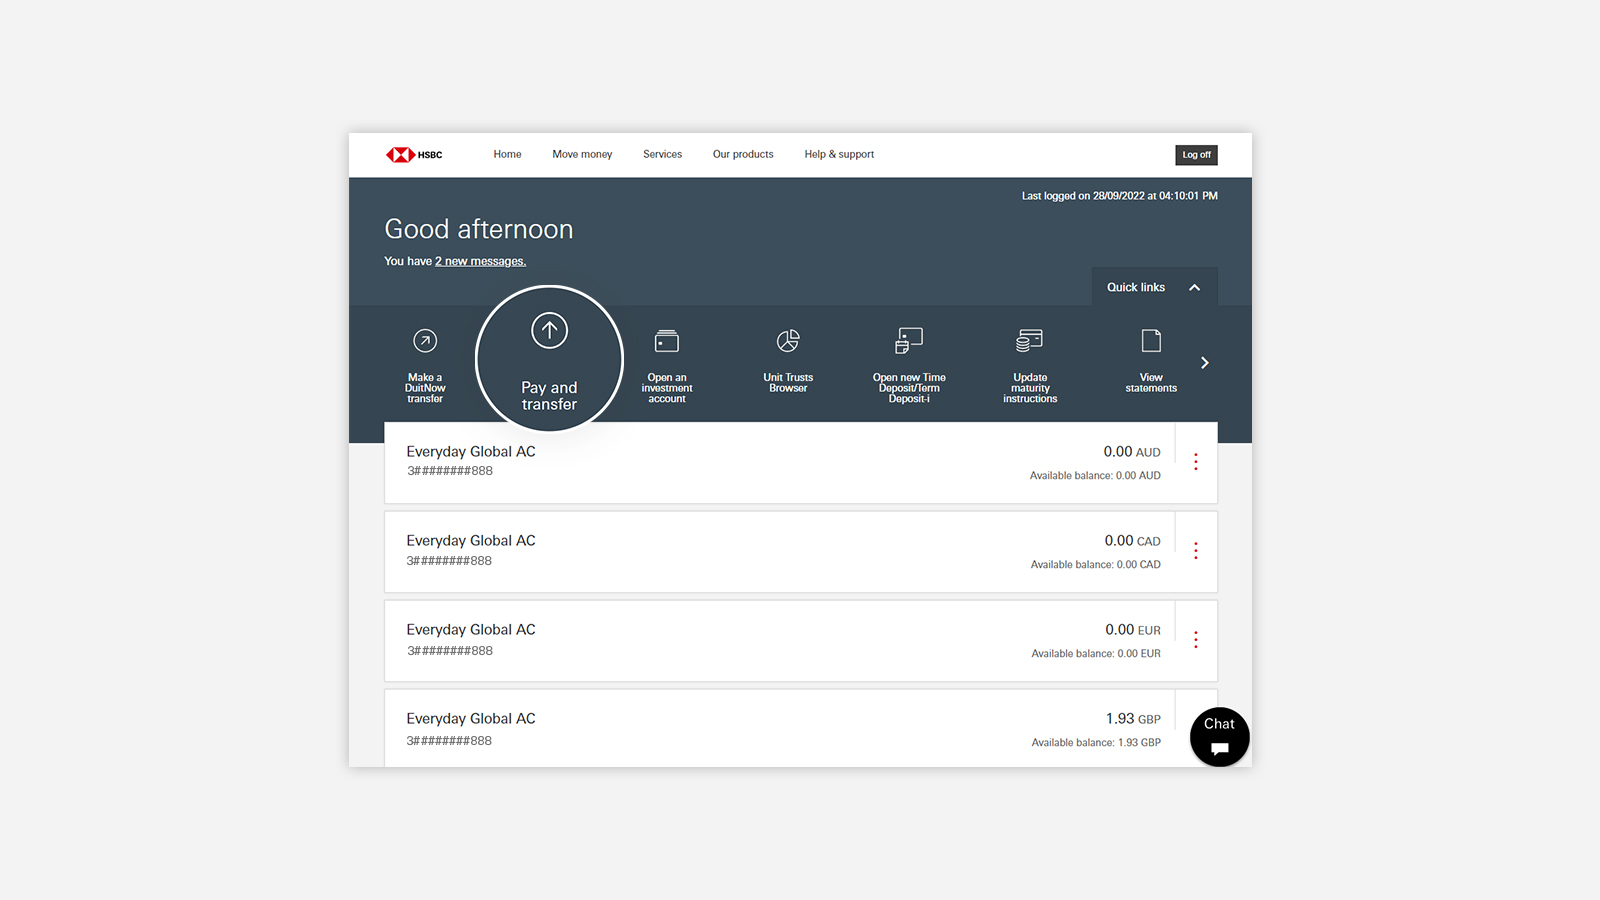Open new Time Deposit/Term Deposit-i icon
1600x900 pixels.
[909, 341]
